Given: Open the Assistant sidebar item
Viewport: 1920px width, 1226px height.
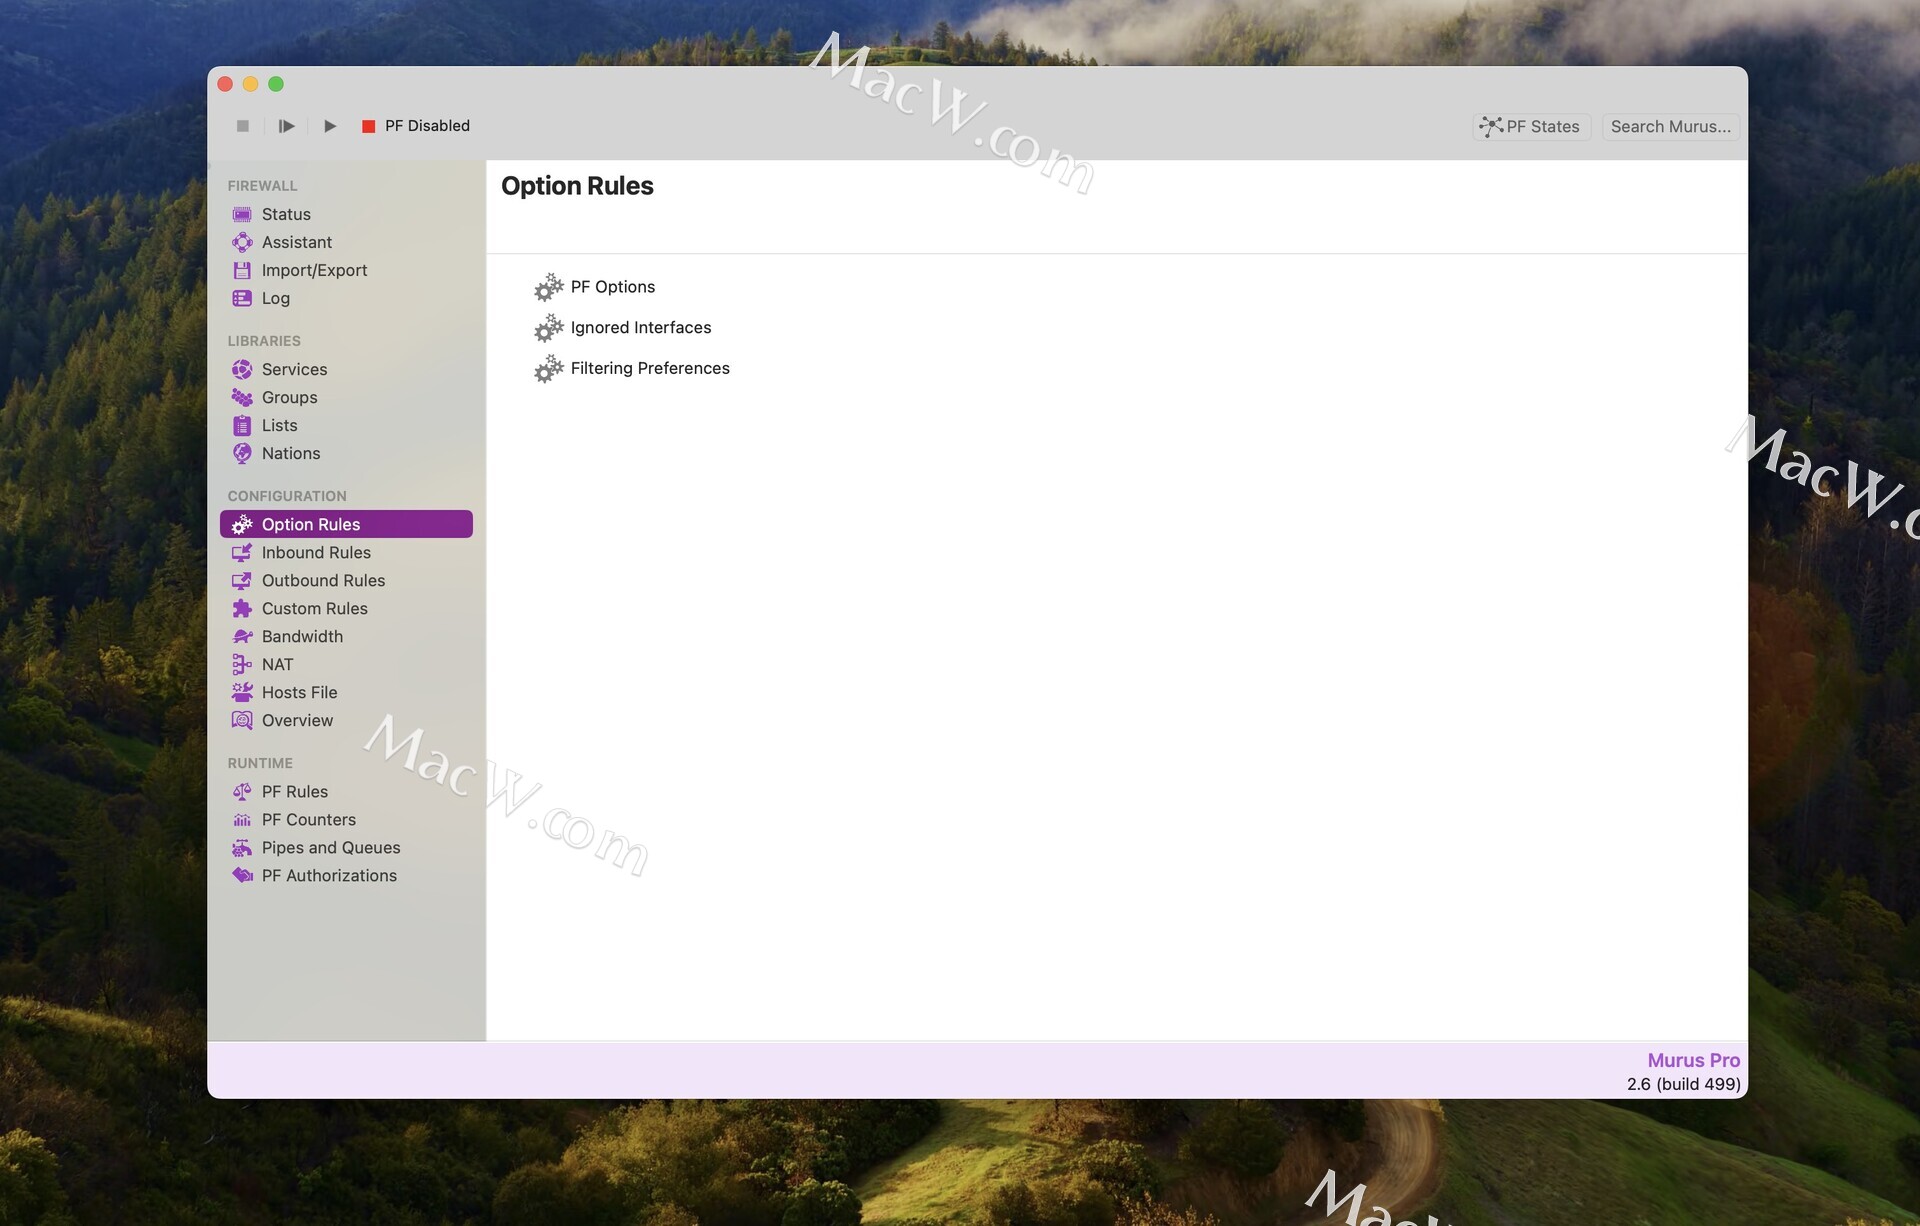Looking at the screenshot, I should (296, 242).
